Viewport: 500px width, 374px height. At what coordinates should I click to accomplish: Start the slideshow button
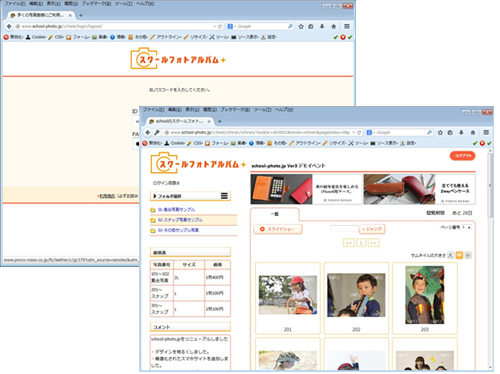pos(278,229)
